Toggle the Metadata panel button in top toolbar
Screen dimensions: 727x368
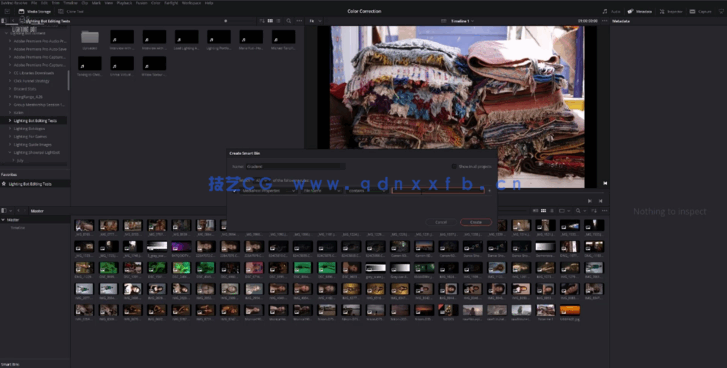tap(640, 11)
